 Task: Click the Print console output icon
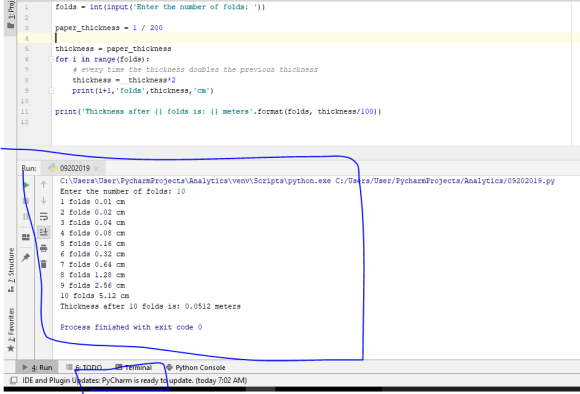coord(44,248)
